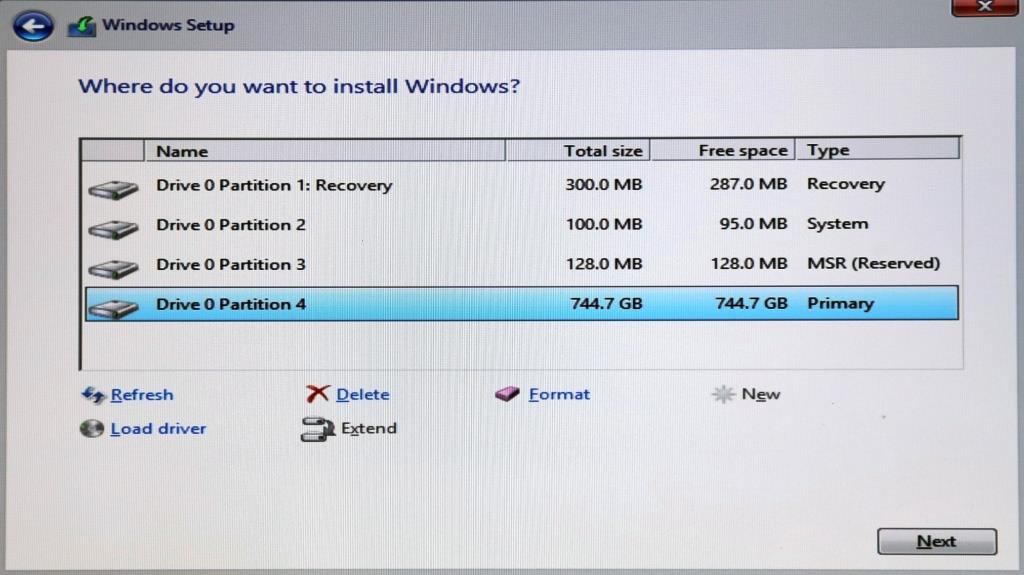Sort by Free space column header

[742, 151]
